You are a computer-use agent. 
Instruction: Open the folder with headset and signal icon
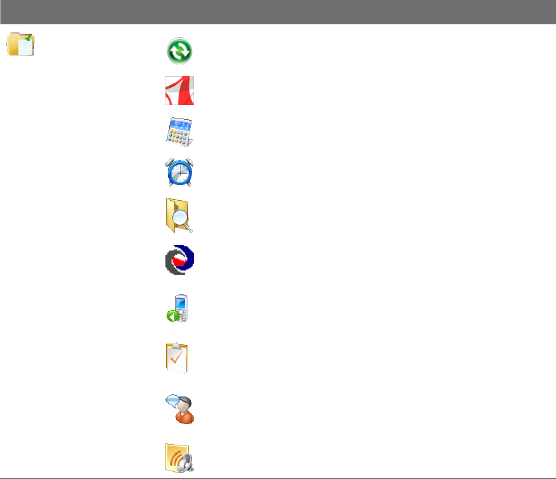[179, 458]
